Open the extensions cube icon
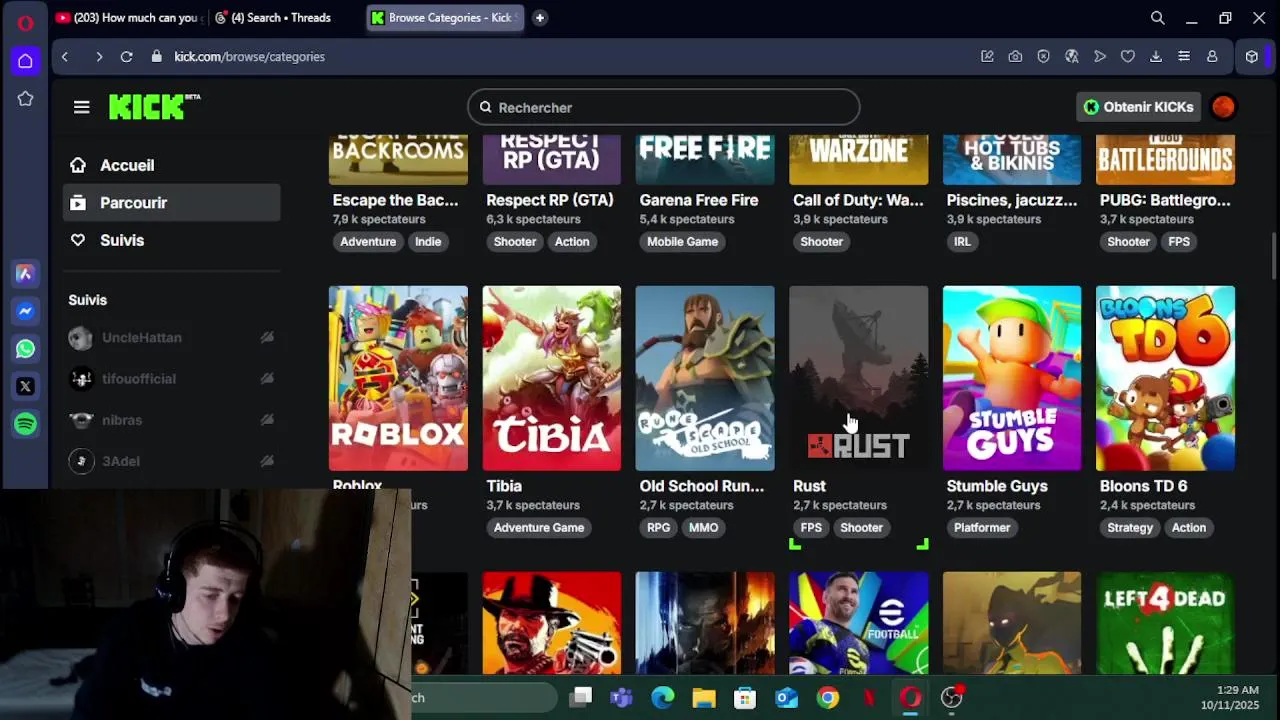The width and height of the screenshot is (1280, 720). point(1251,57)
